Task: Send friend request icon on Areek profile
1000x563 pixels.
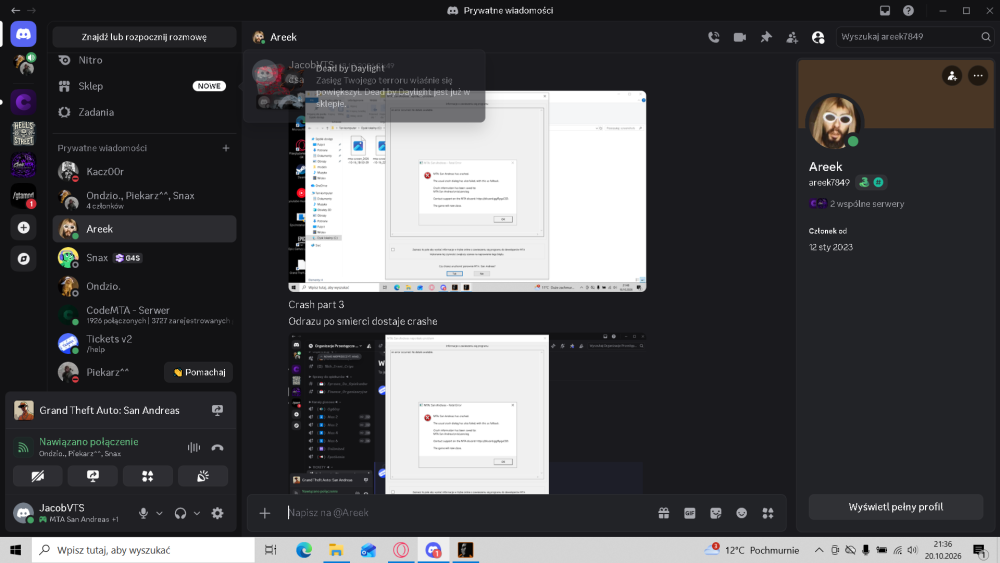Action: (x=952, y=76)
